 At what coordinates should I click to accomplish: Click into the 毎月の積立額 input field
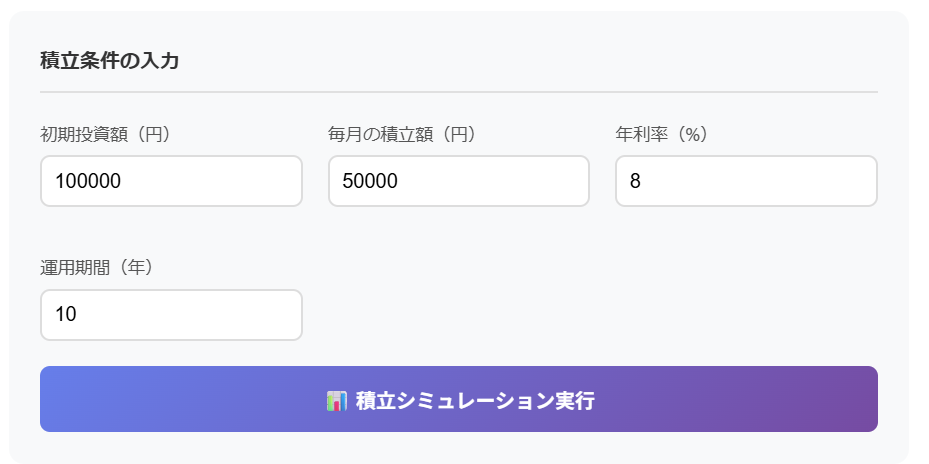tap(459, 181)
